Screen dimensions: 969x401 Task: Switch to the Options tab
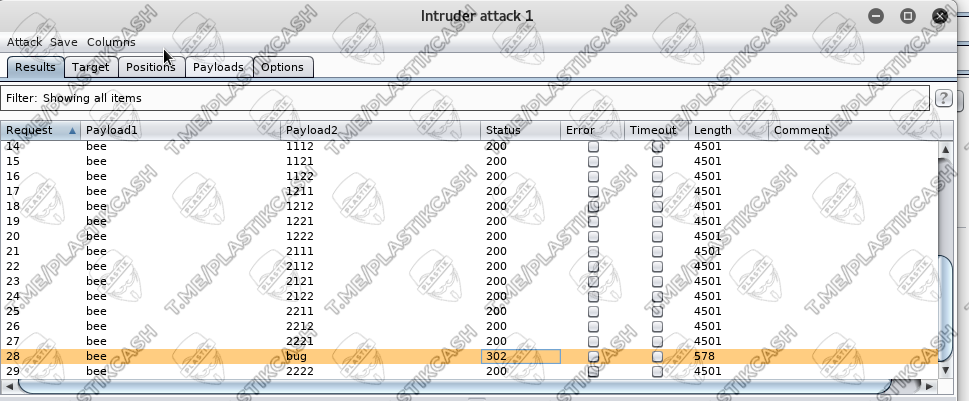(282, 67)
